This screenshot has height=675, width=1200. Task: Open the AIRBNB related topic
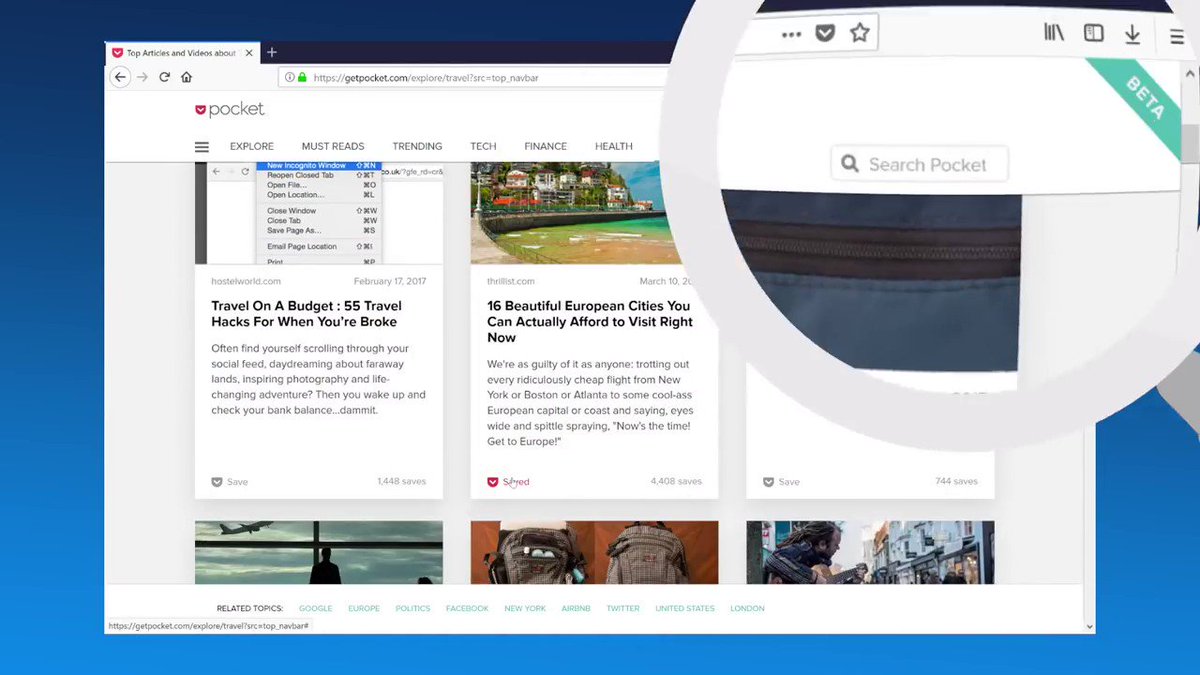tap(576, 609)
